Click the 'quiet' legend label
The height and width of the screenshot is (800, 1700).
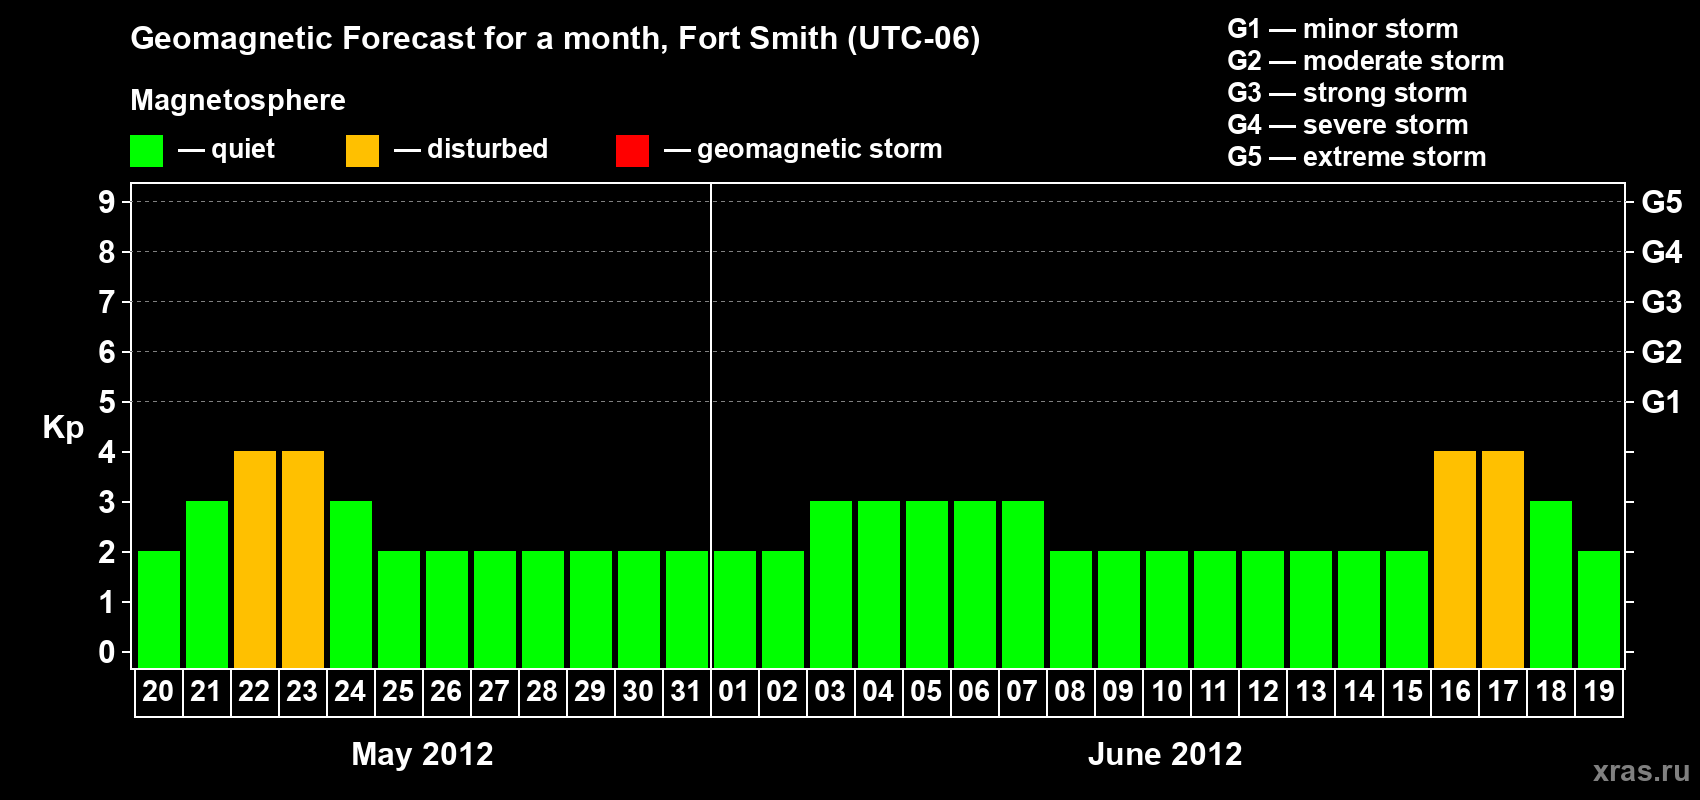click(243, 150)
